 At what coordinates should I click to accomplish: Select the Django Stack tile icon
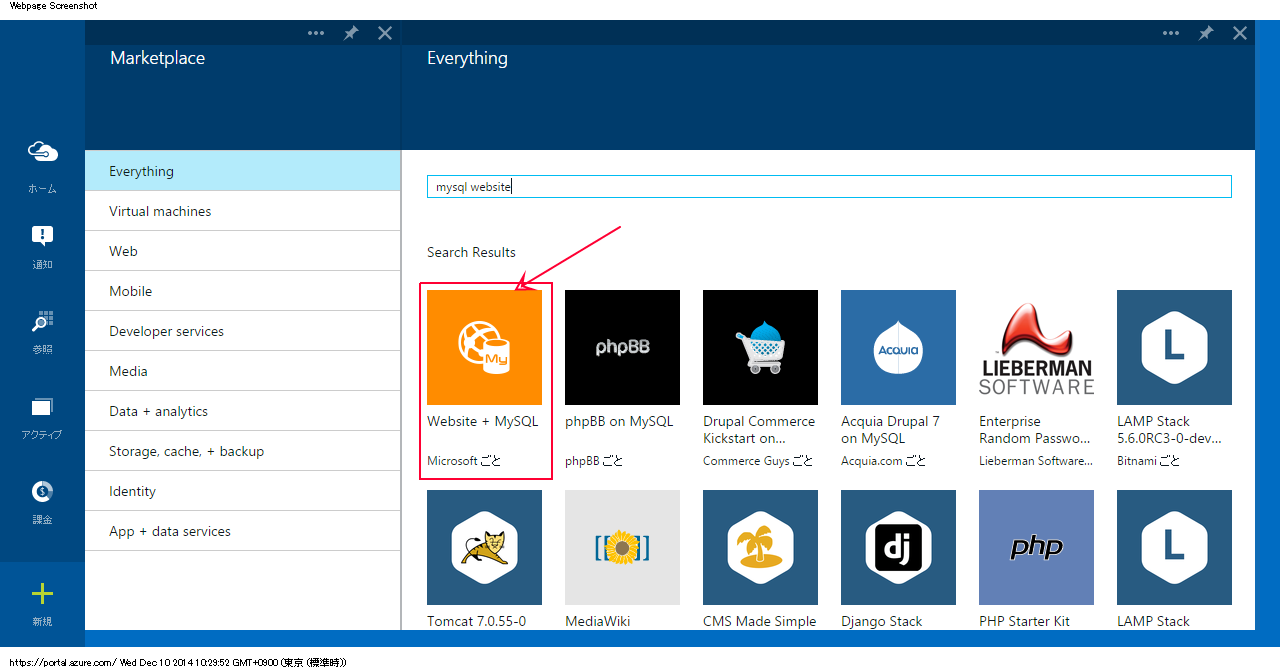[898, 547]
